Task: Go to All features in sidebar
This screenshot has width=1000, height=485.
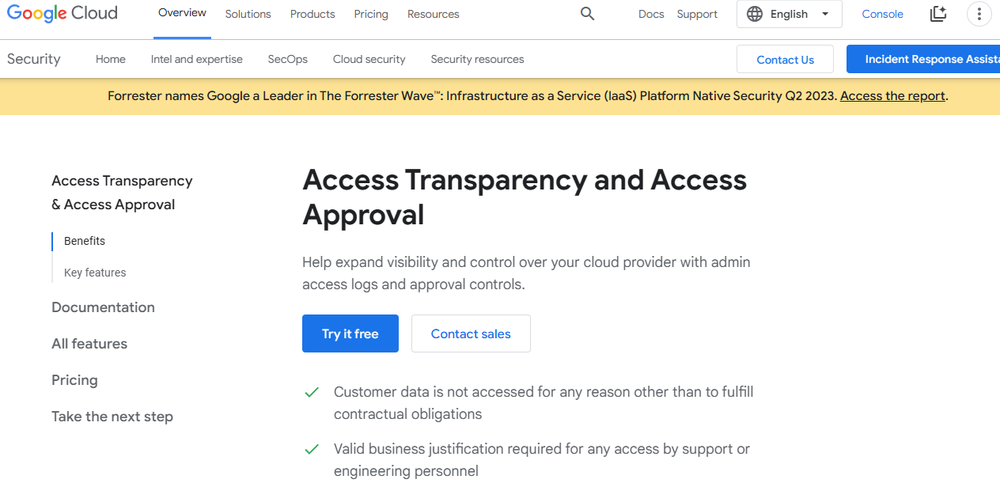Action: pos(89,344)
